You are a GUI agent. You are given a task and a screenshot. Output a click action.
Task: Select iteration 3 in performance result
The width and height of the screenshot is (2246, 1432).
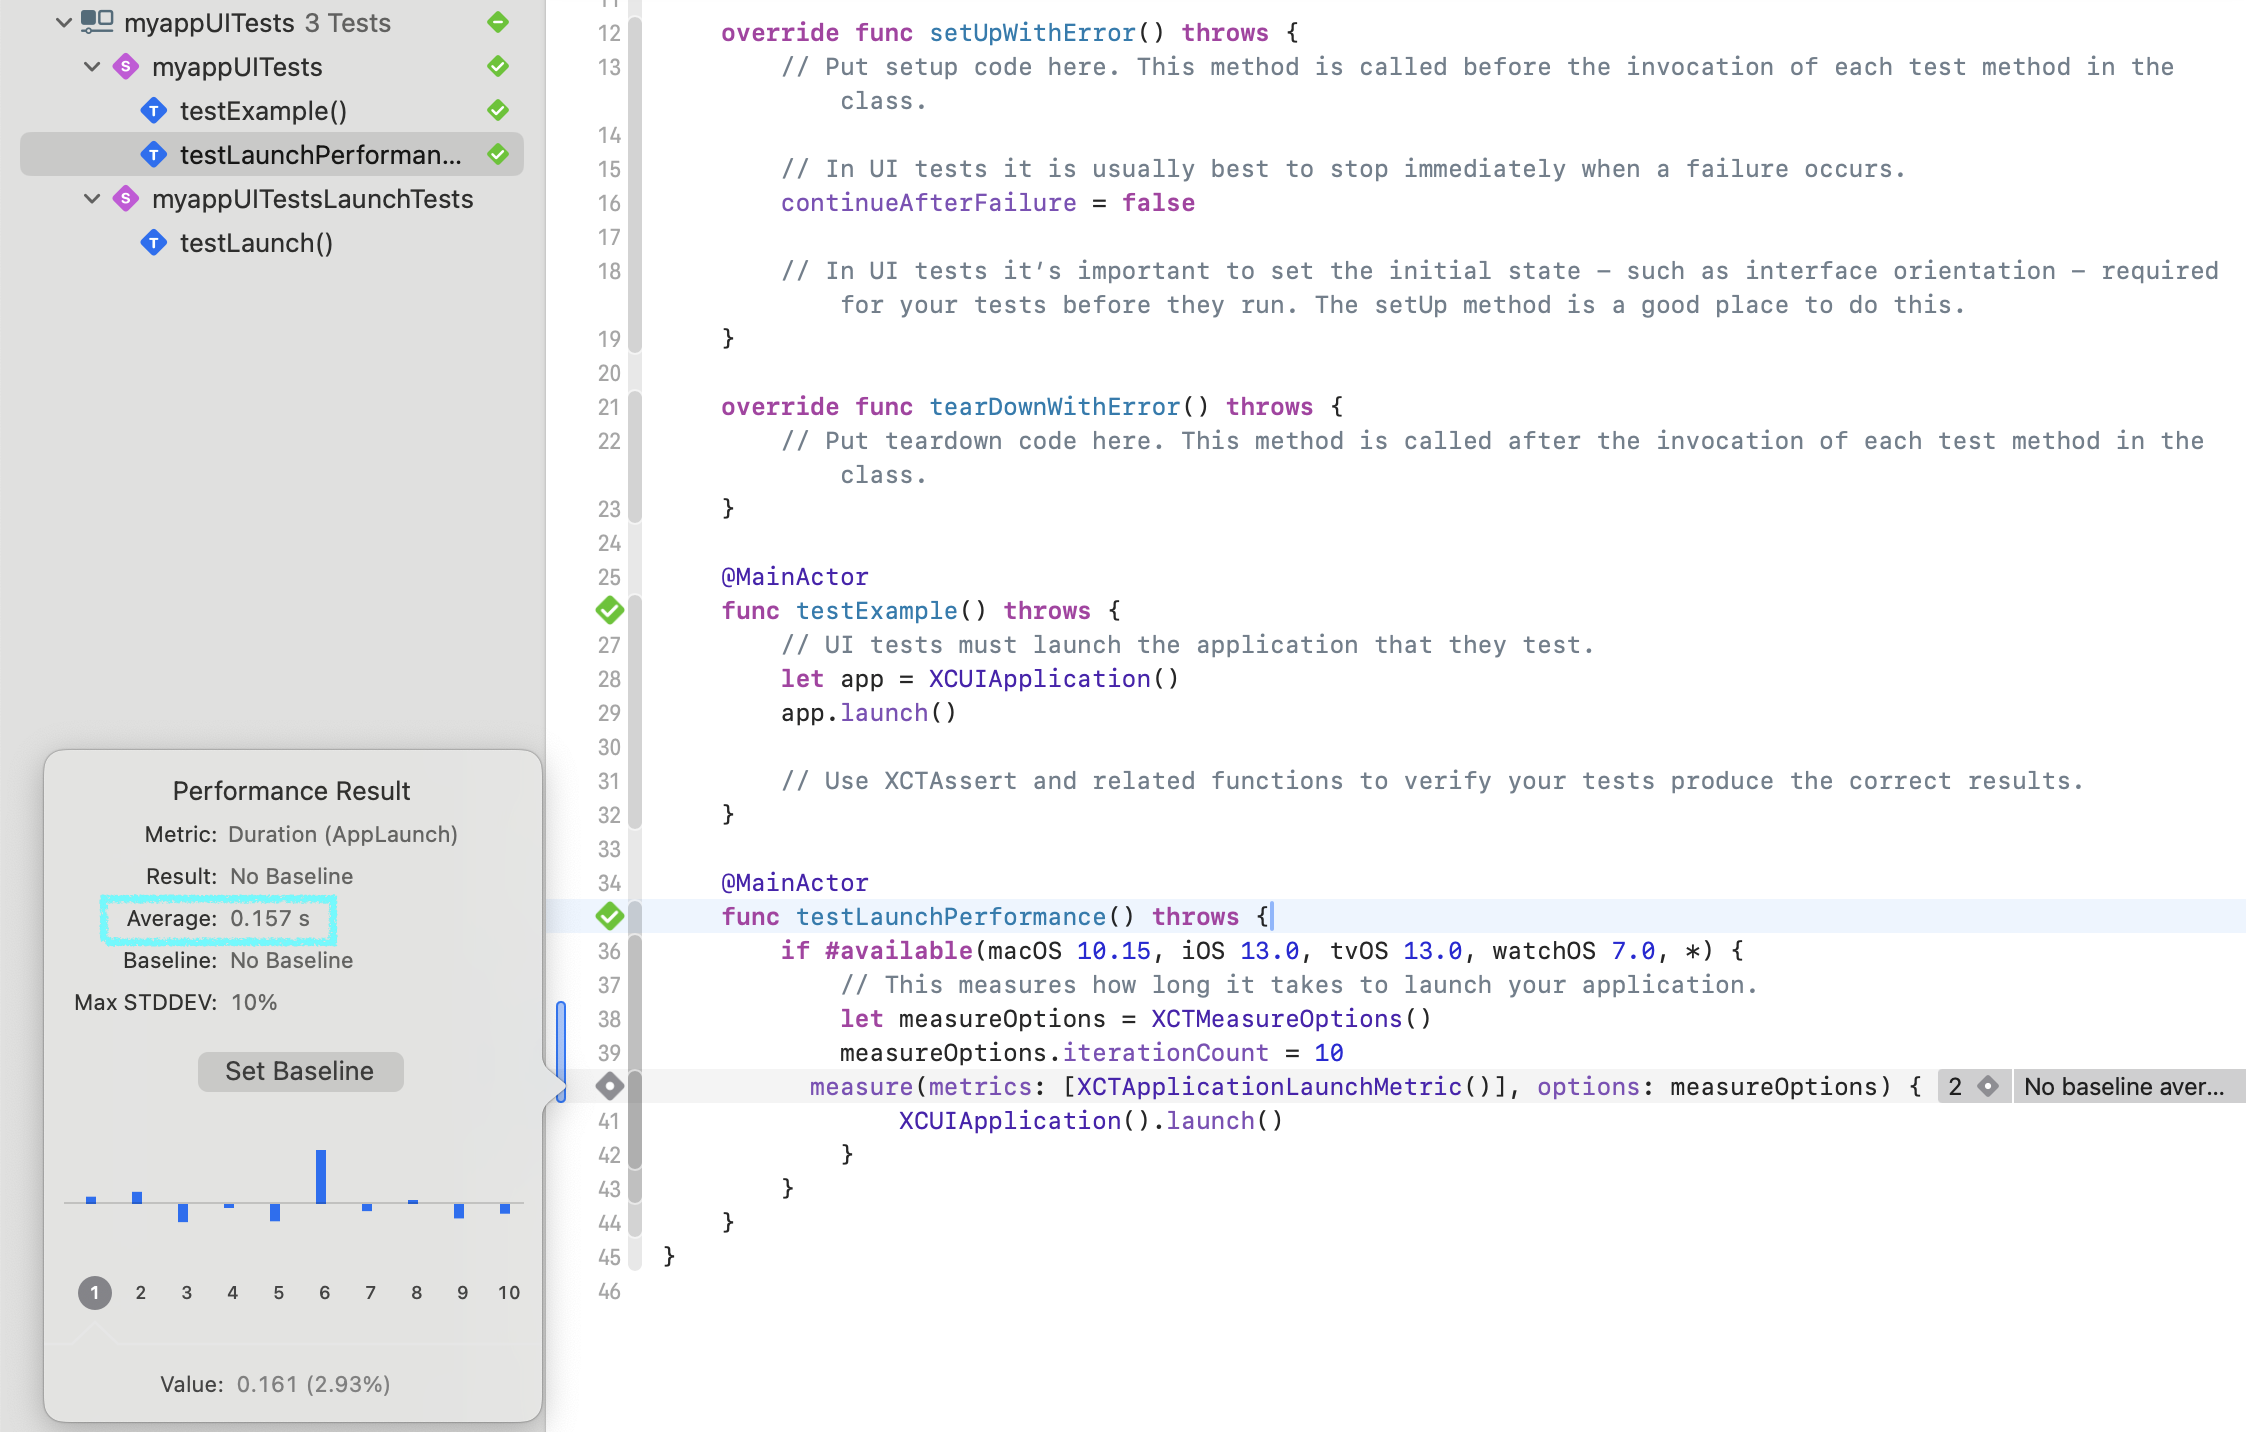[187, 1293]
